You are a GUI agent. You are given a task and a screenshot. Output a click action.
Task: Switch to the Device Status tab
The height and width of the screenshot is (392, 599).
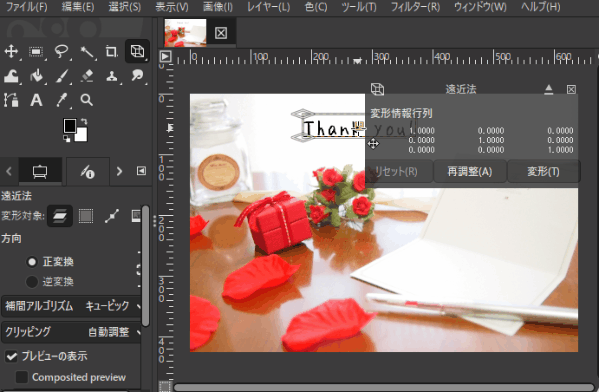tap(87, 172)
